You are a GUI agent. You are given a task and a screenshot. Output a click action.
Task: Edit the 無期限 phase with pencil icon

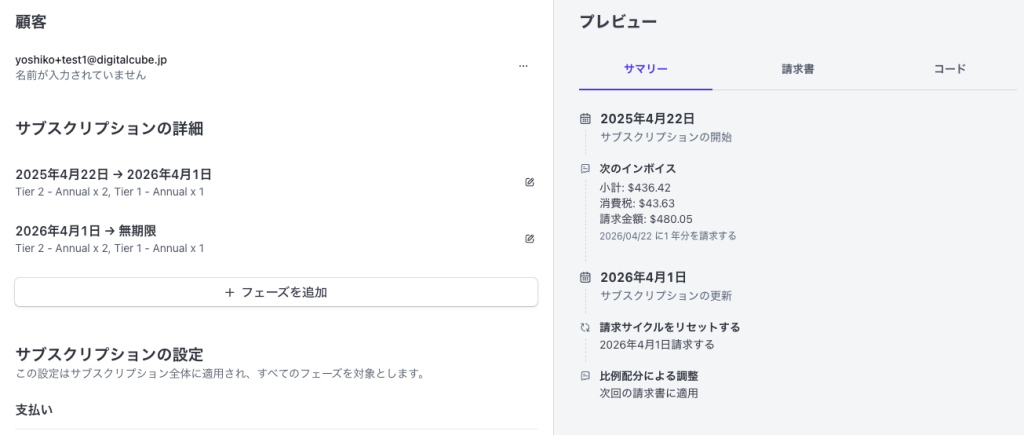click(530, 238)
